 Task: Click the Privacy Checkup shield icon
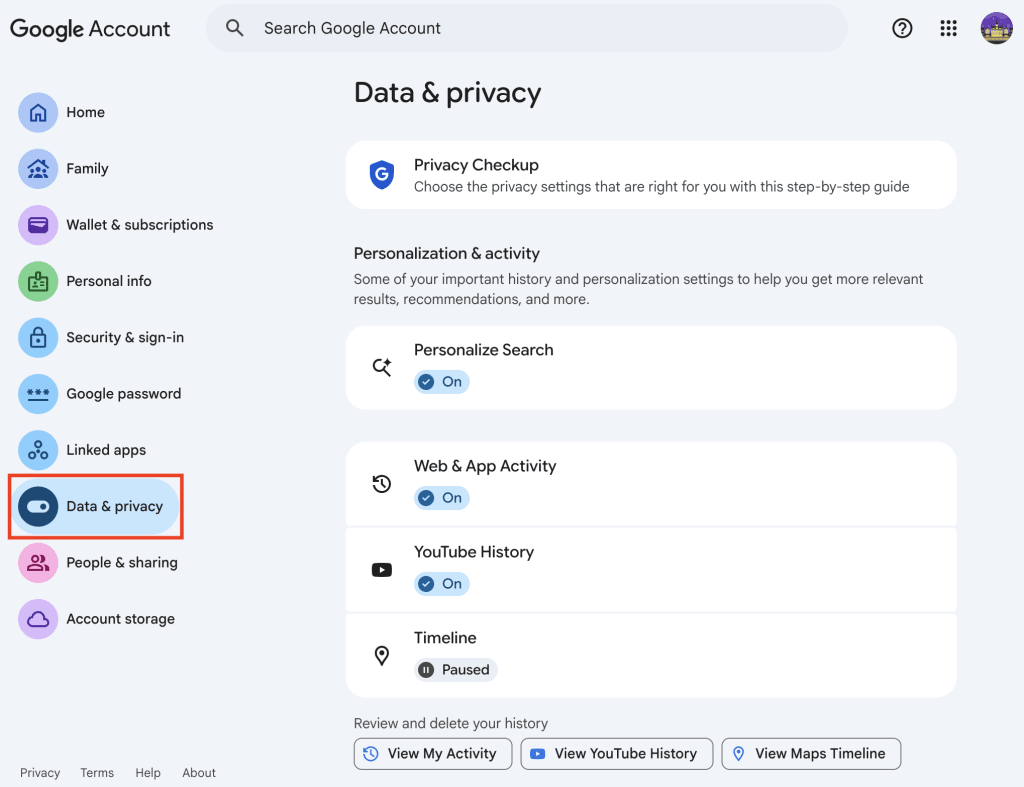[x=382, y=175]
